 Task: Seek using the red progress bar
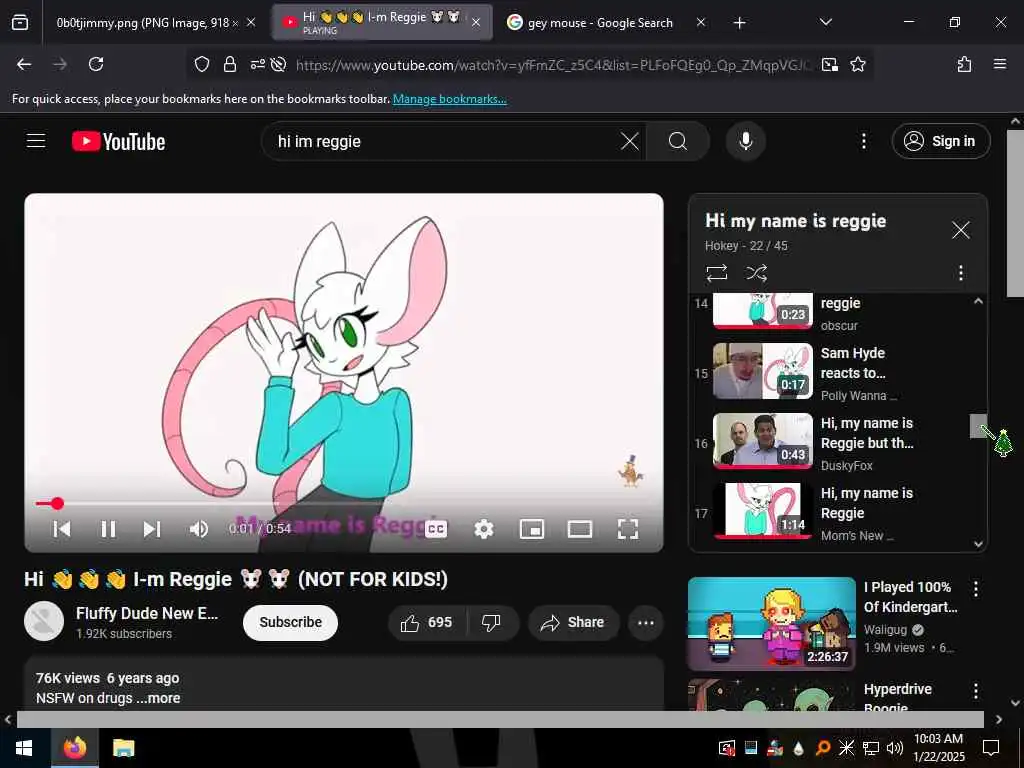tap(344, 503)
